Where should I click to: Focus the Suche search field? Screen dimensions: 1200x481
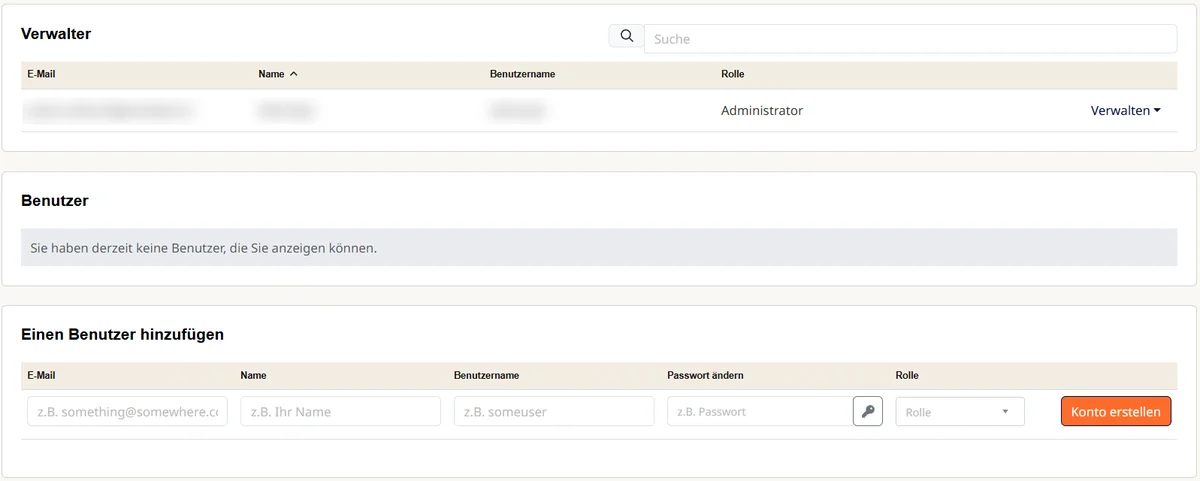[911, 39]
